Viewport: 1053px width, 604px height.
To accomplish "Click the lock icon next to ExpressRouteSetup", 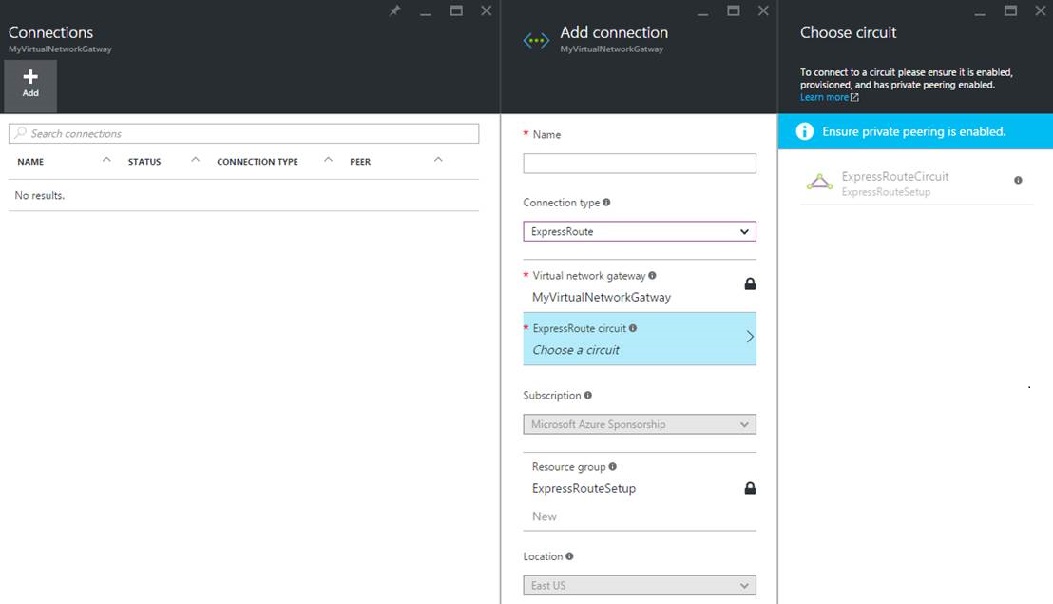I will click(x=750, y=488).
